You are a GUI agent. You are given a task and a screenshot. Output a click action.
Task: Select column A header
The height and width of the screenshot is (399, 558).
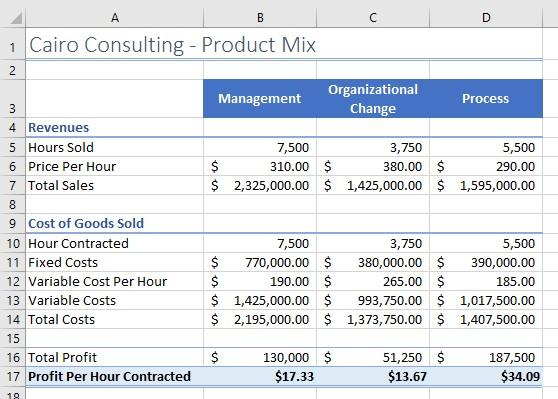pos(115,17)
